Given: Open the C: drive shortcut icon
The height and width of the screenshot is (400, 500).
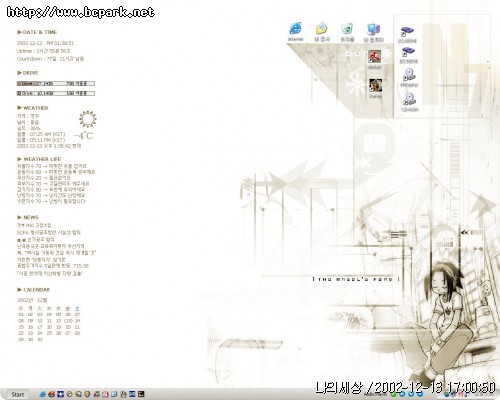Looking at the screenshot, I should point(407,32).
